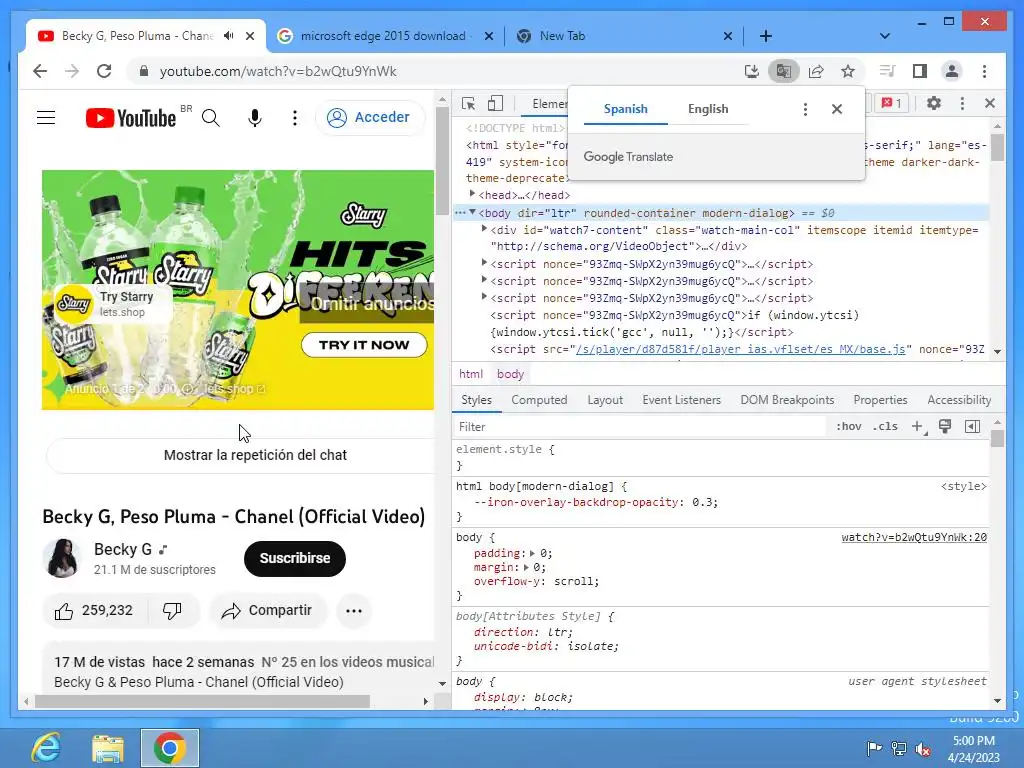Open a new tab with the plus button

pyautogui.click(x=766, y=36)
